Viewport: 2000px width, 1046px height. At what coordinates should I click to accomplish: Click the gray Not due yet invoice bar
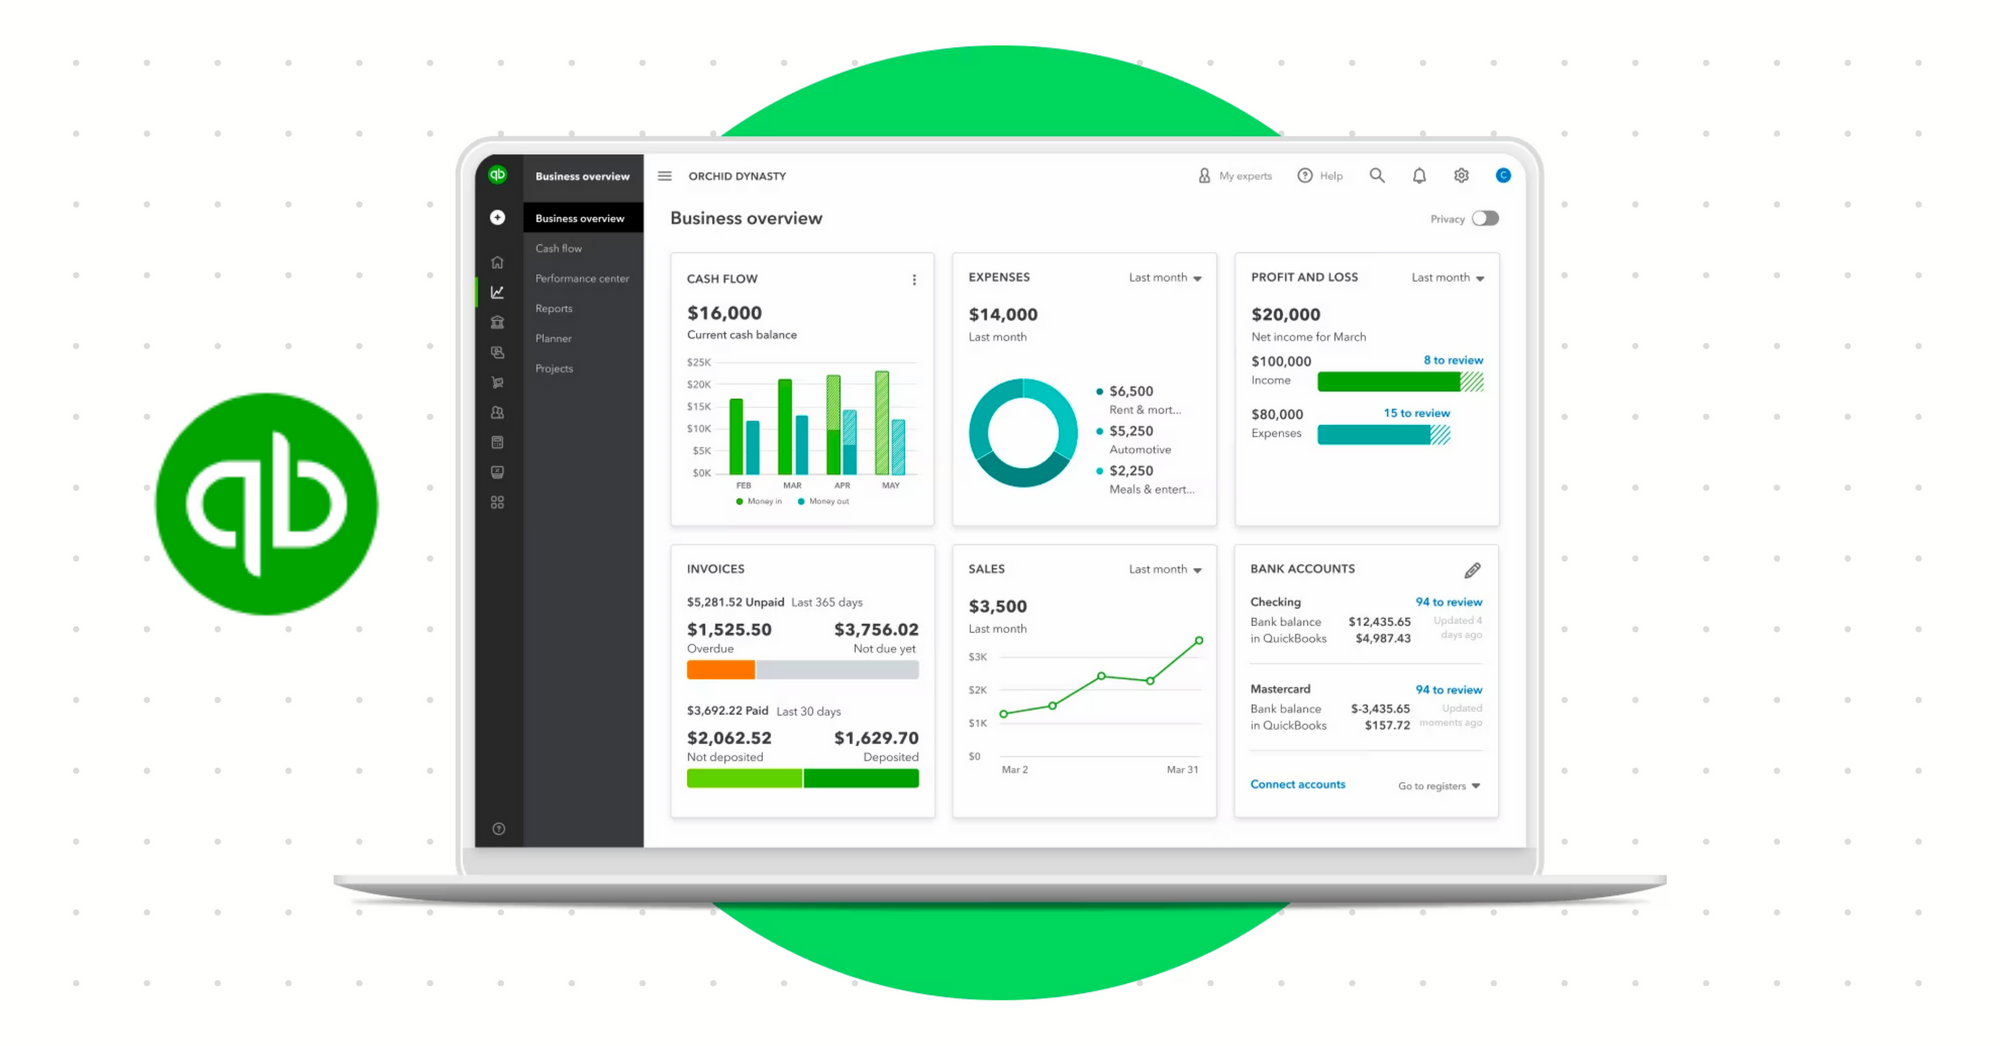pyautogui.click(x=838, y=670)
